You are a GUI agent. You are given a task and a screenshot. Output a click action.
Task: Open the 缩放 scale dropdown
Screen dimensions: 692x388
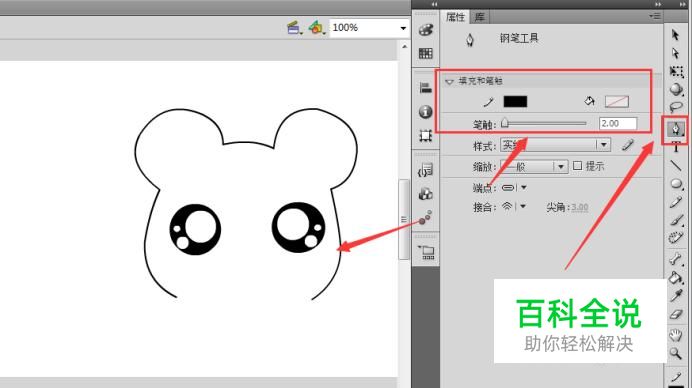click(534, 166)
